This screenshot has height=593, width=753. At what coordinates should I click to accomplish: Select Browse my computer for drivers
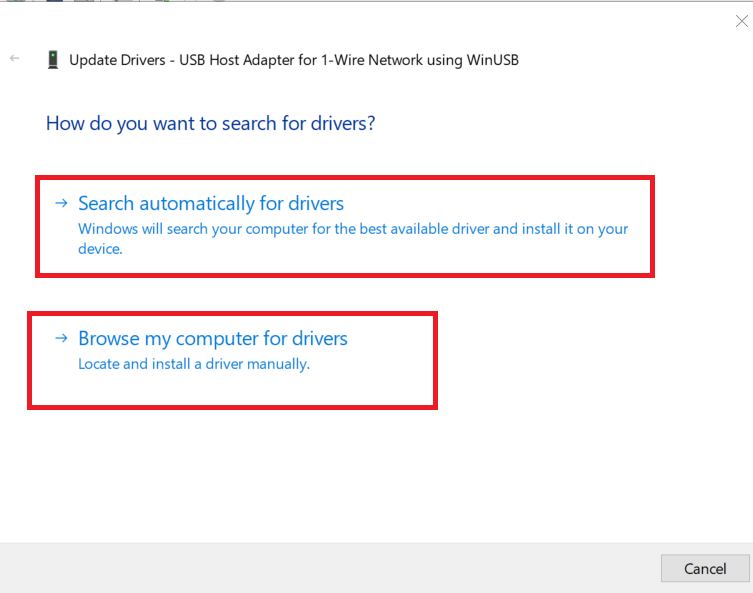[213, 338]
